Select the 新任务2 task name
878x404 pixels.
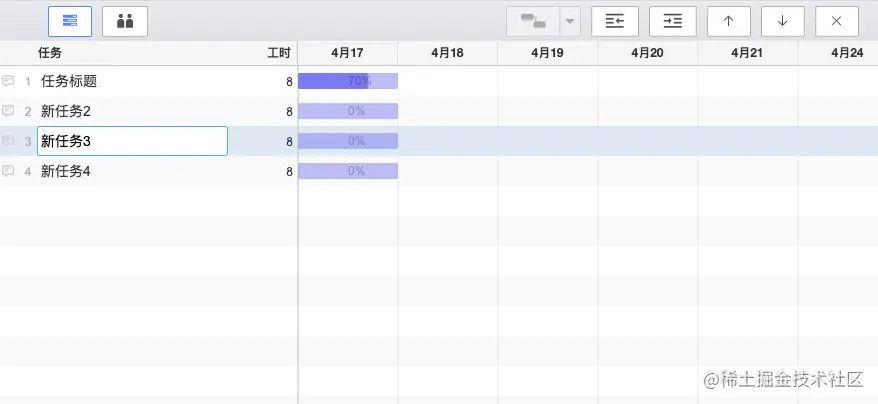point(66,112)
